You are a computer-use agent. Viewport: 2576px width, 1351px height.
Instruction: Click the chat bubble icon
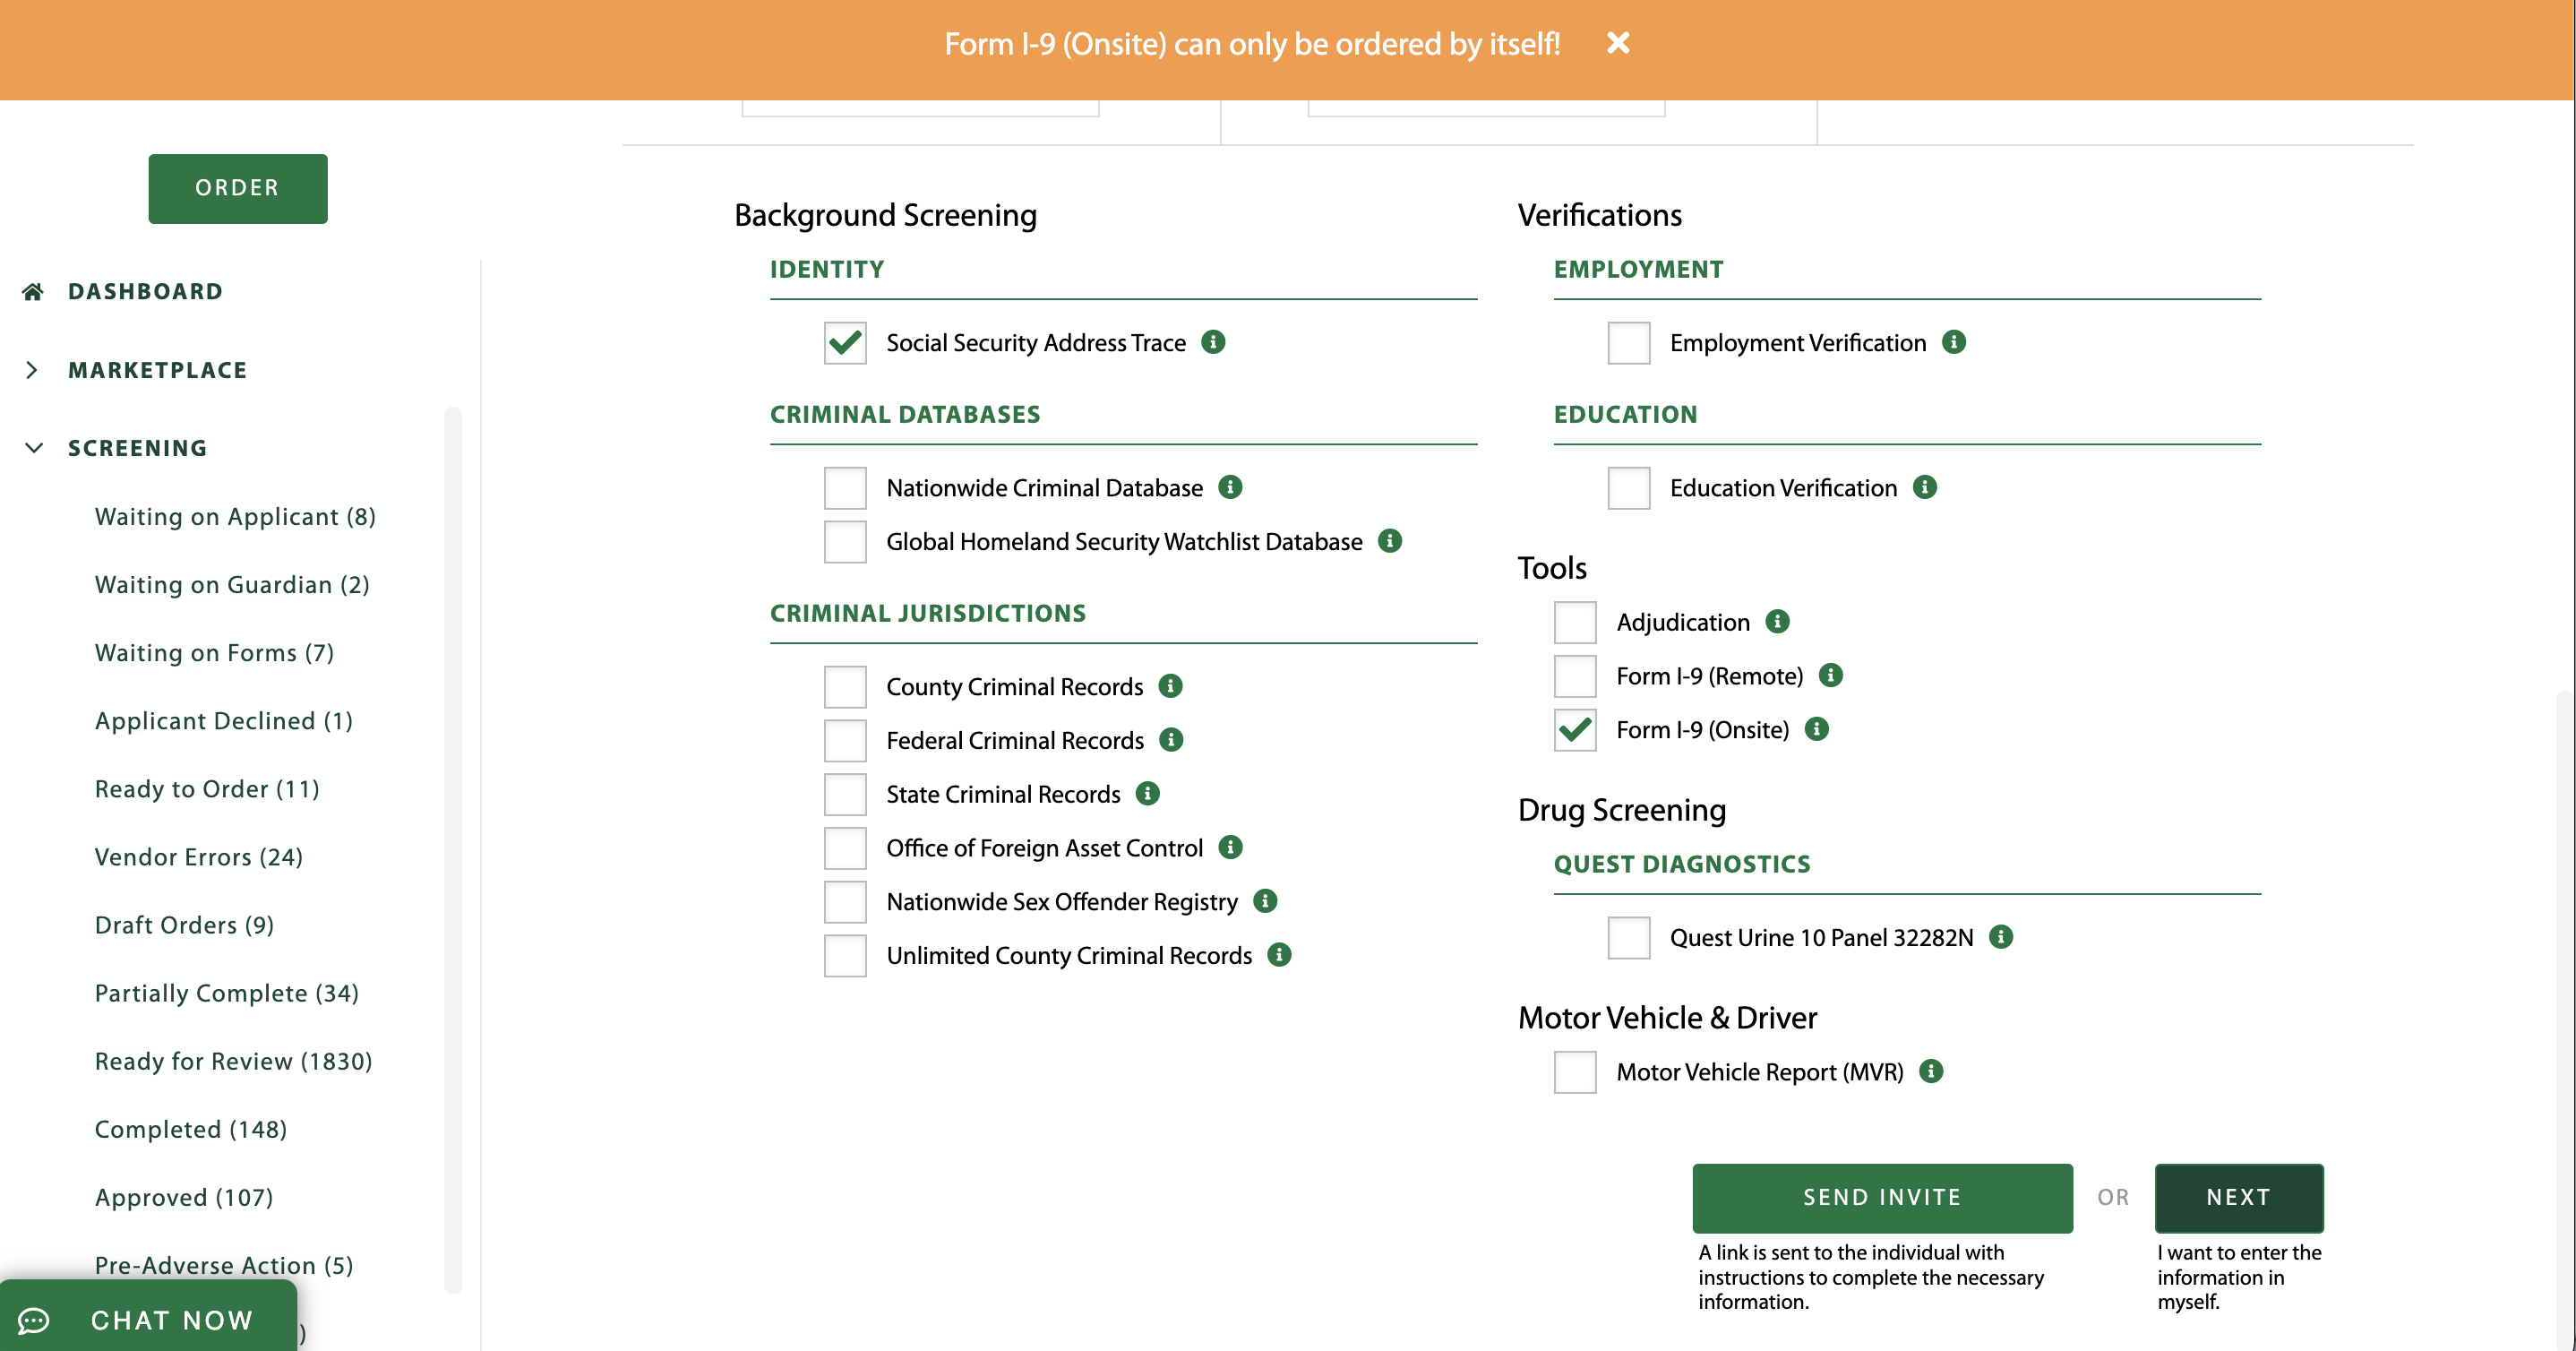[x=33, y=1320]
